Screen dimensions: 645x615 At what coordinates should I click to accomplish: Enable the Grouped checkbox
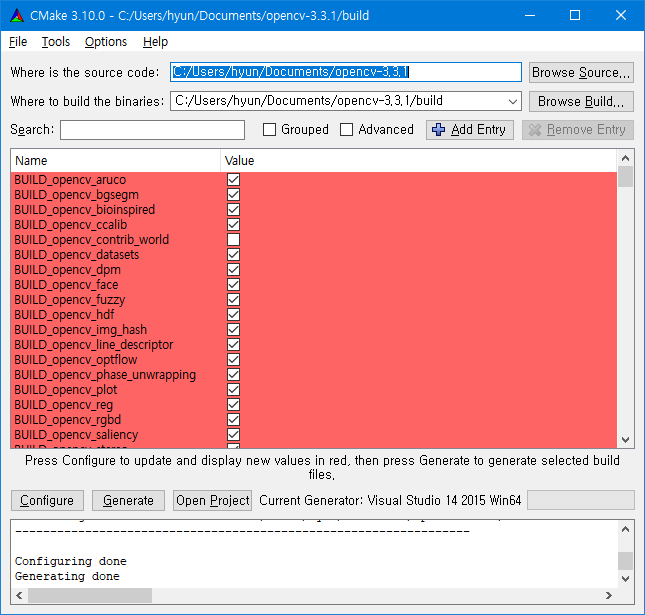(x=269, y=130)
